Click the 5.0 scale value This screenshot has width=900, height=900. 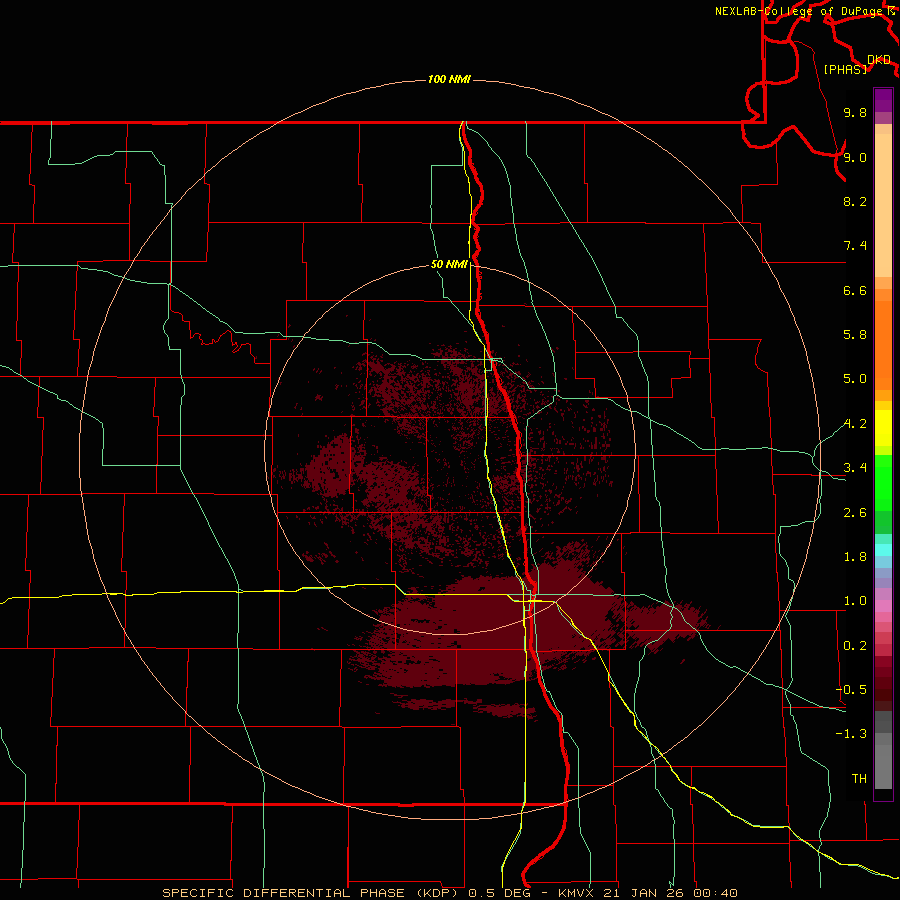[855, 379]
